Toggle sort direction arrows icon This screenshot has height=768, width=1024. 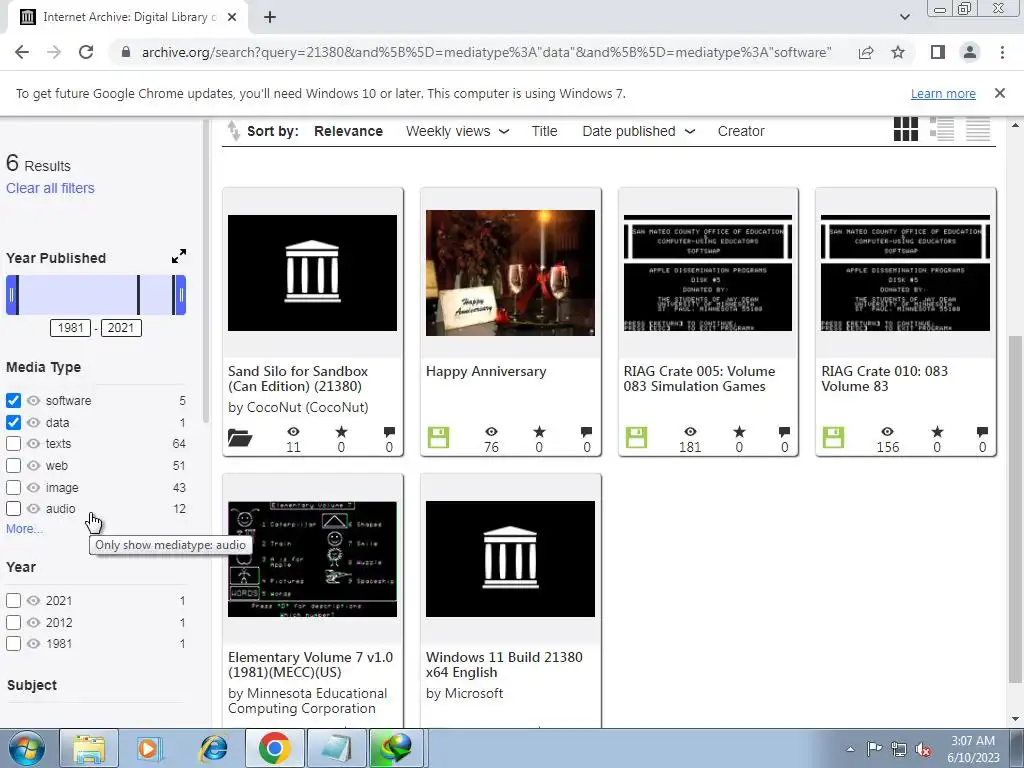pos(233,131)
